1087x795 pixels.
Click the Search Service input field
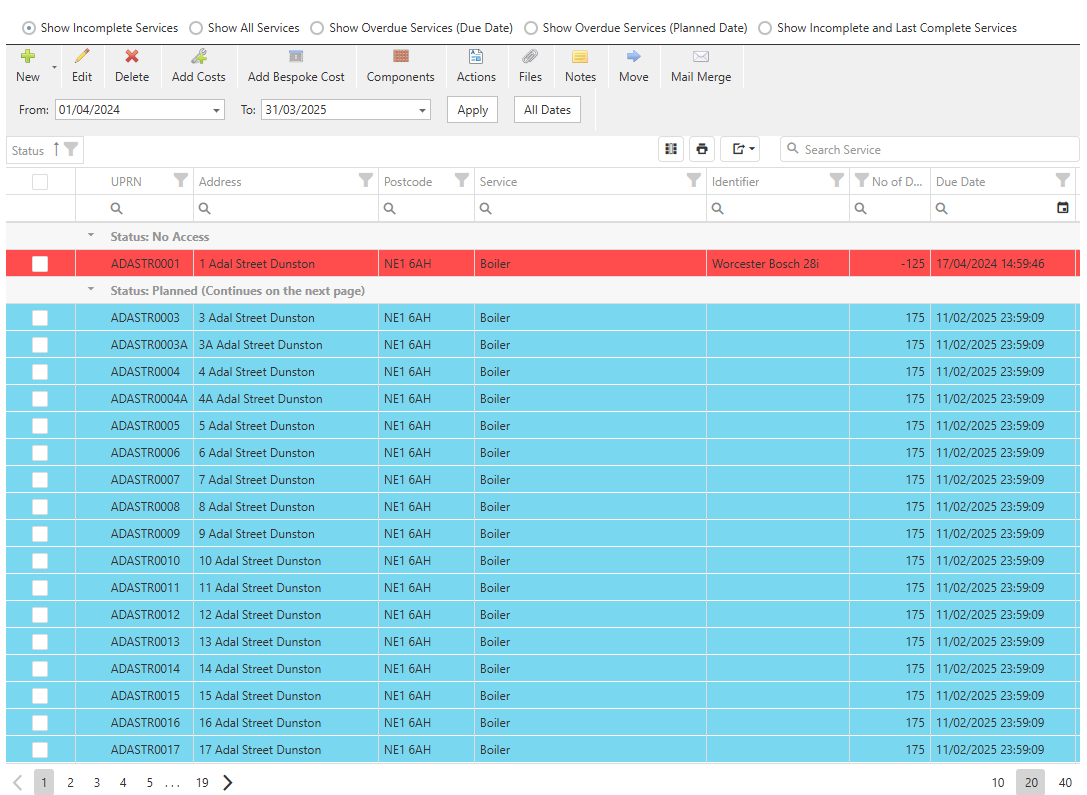tap(930, 149)
